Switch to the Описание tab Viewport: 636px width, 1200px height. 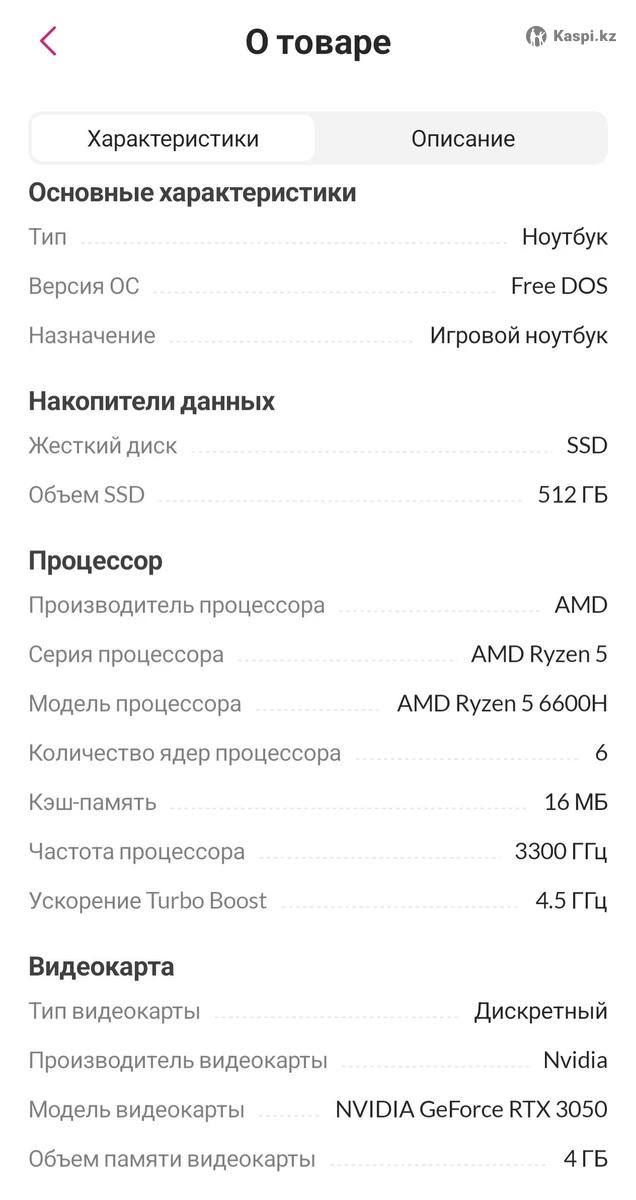462,139
